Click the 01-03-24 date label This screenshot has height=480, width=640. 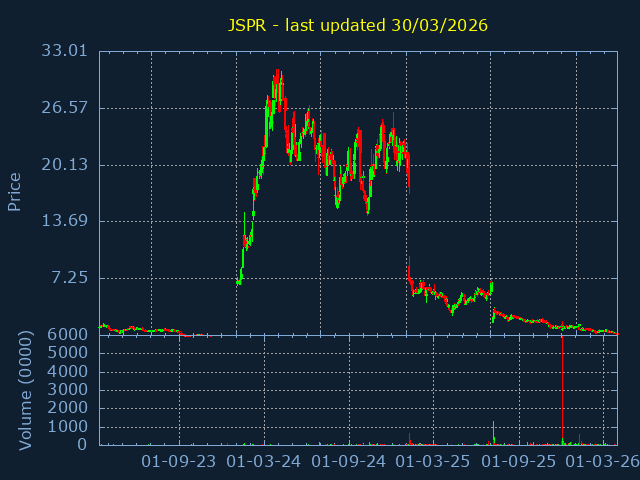pos(264,462)
